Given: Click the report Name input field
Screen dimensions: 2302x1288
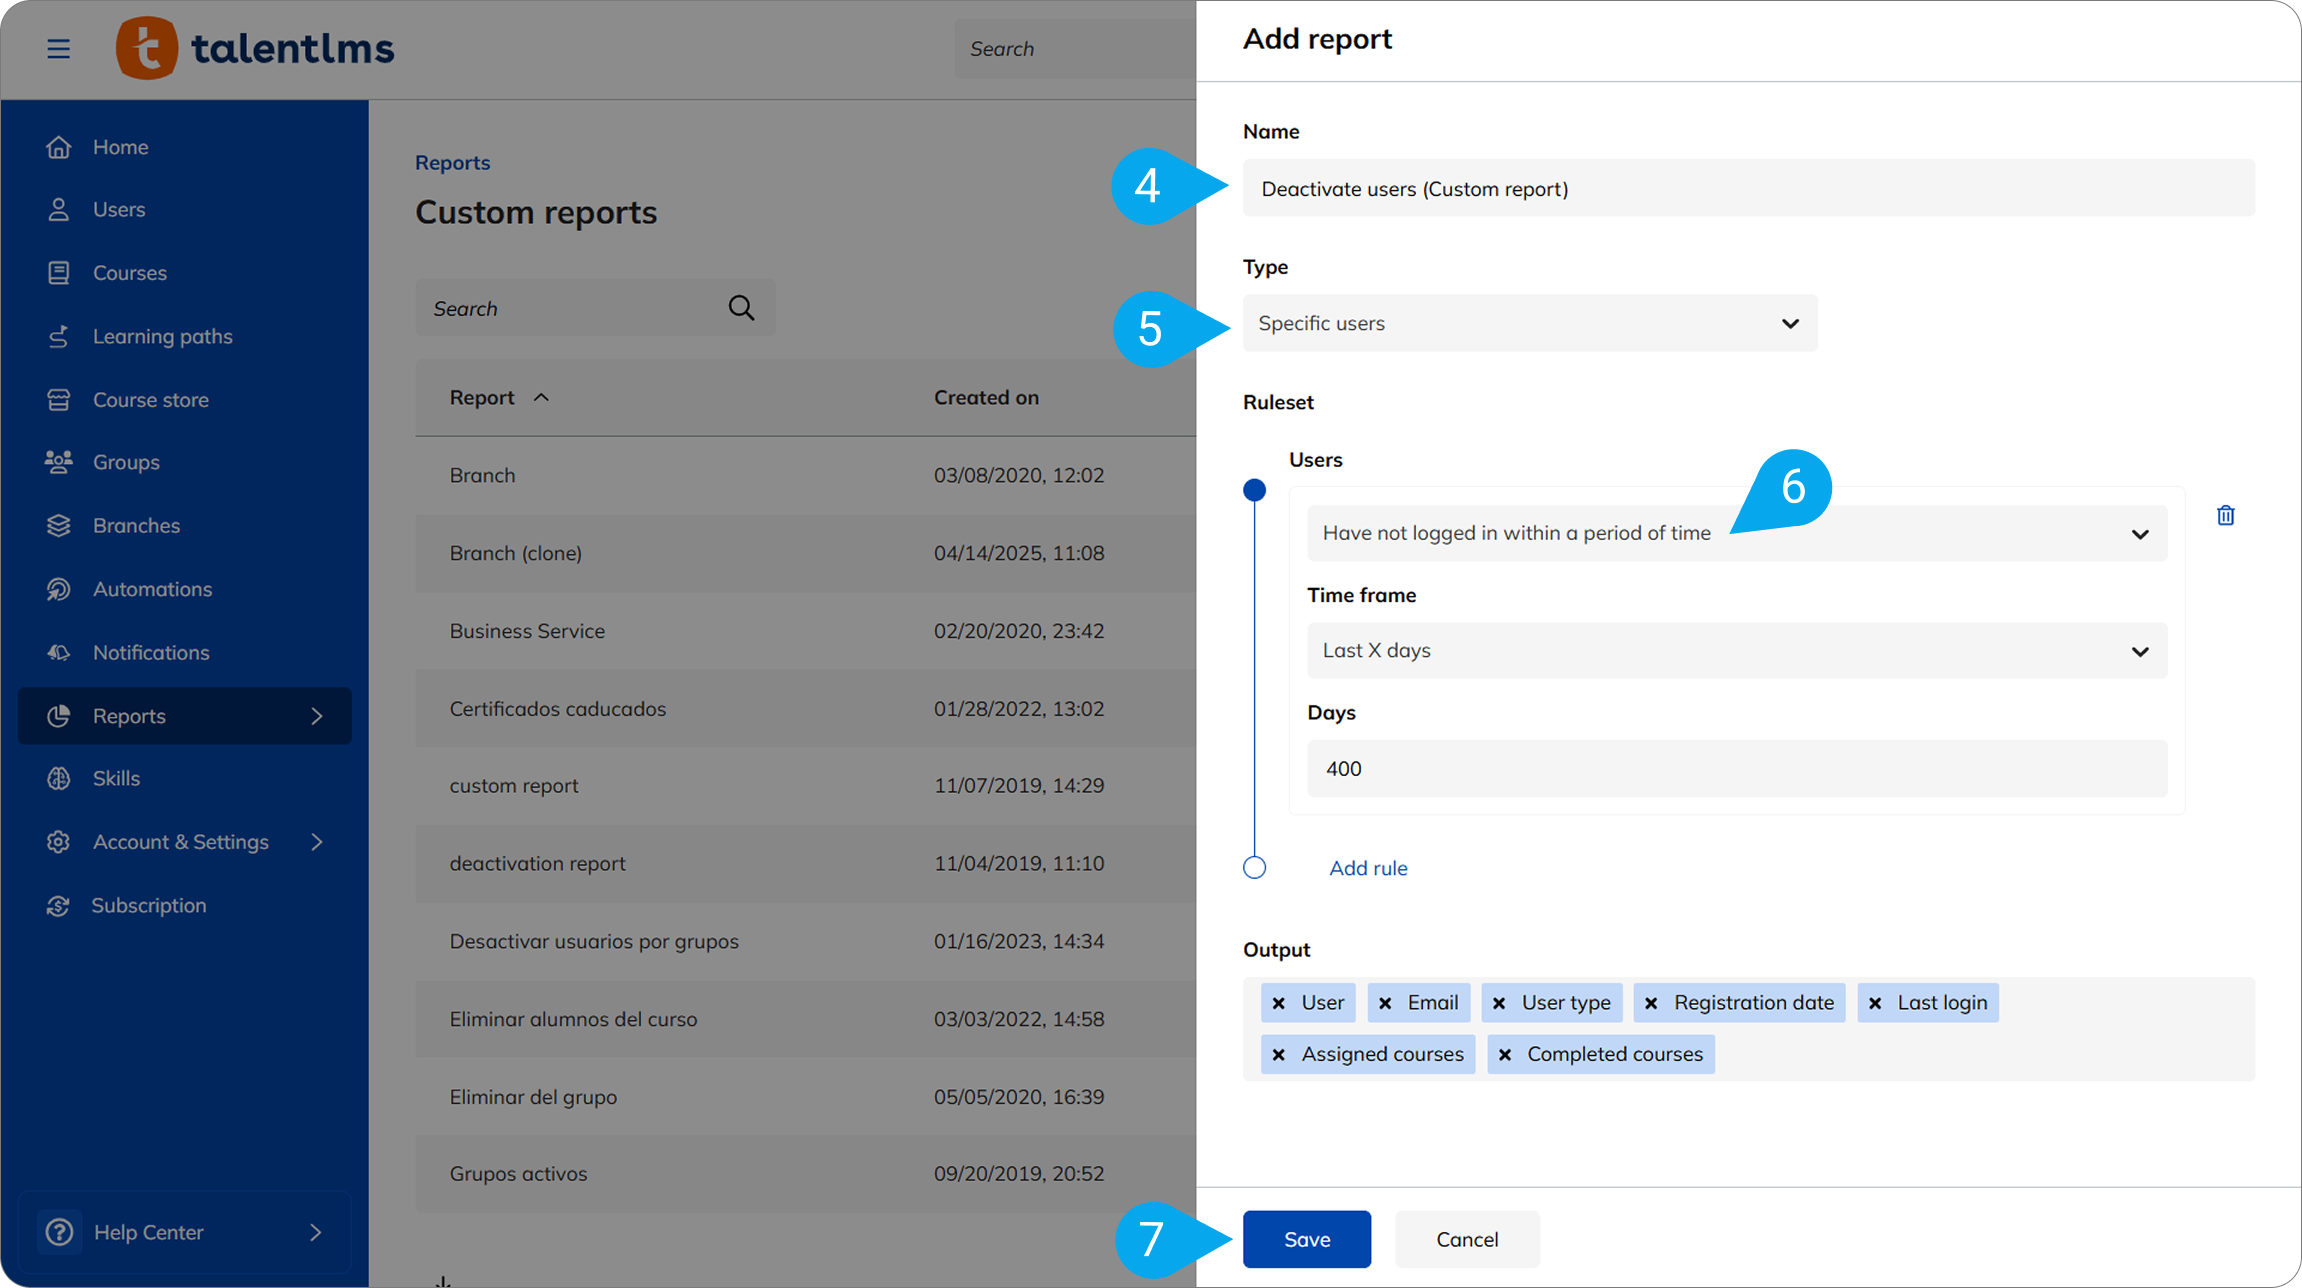Looking at the screenshot, I should tap(1747, 189).
